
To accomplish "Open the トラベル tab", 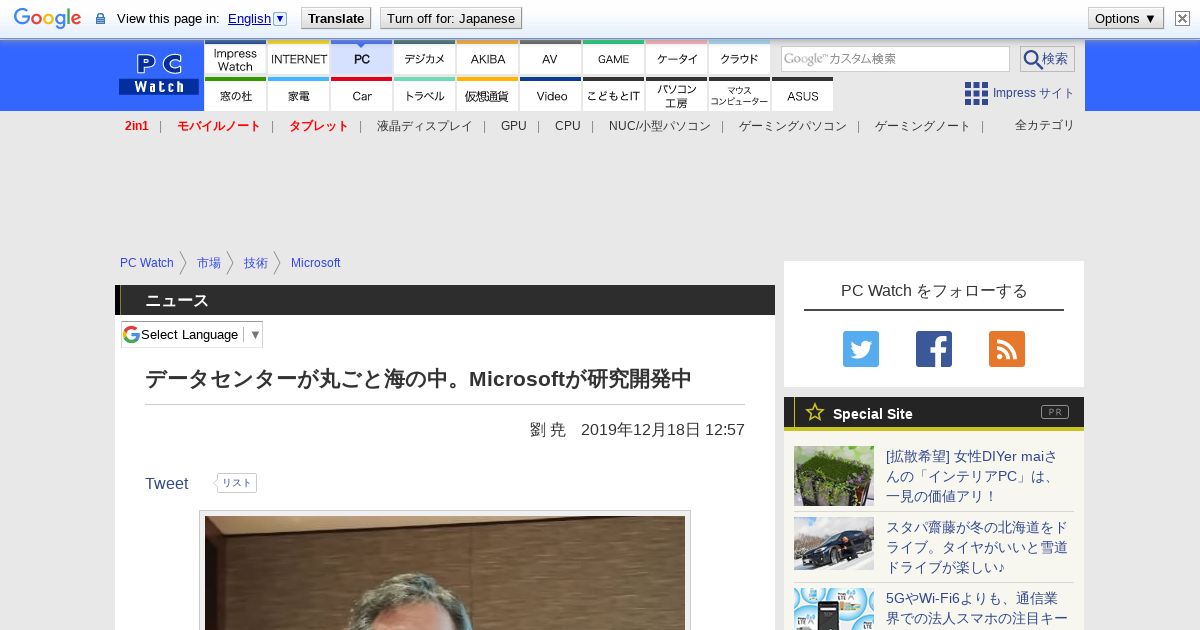I will point(425,95).
